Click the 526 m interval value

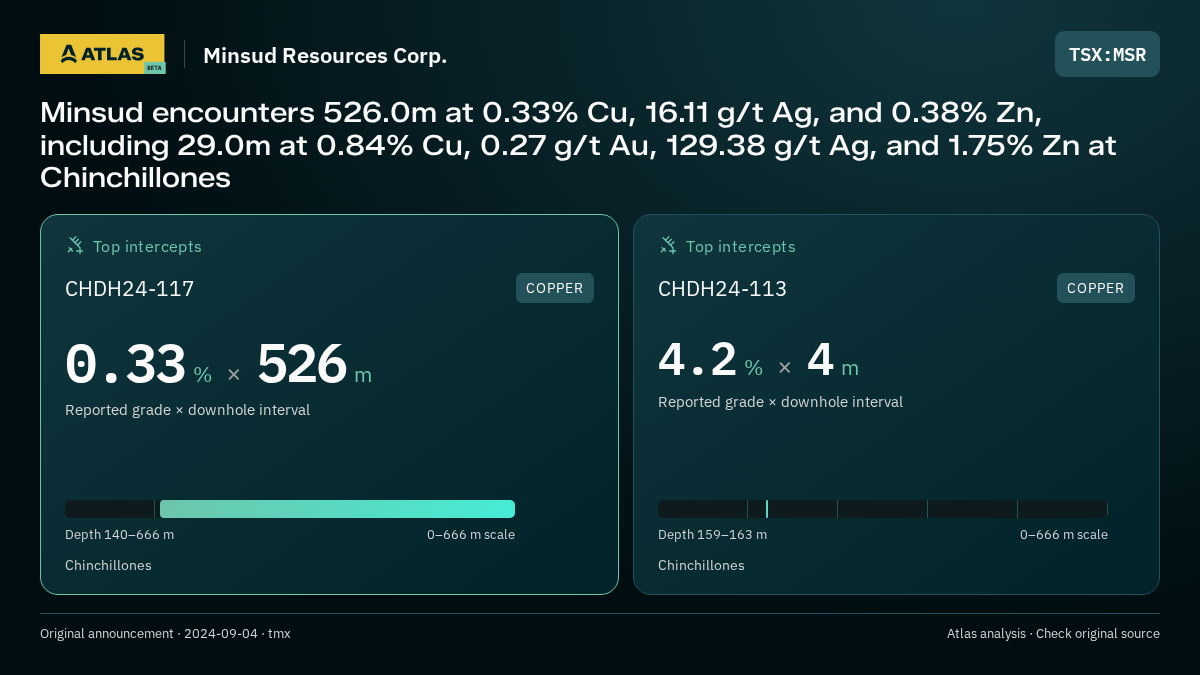click(x=302, y=364)
